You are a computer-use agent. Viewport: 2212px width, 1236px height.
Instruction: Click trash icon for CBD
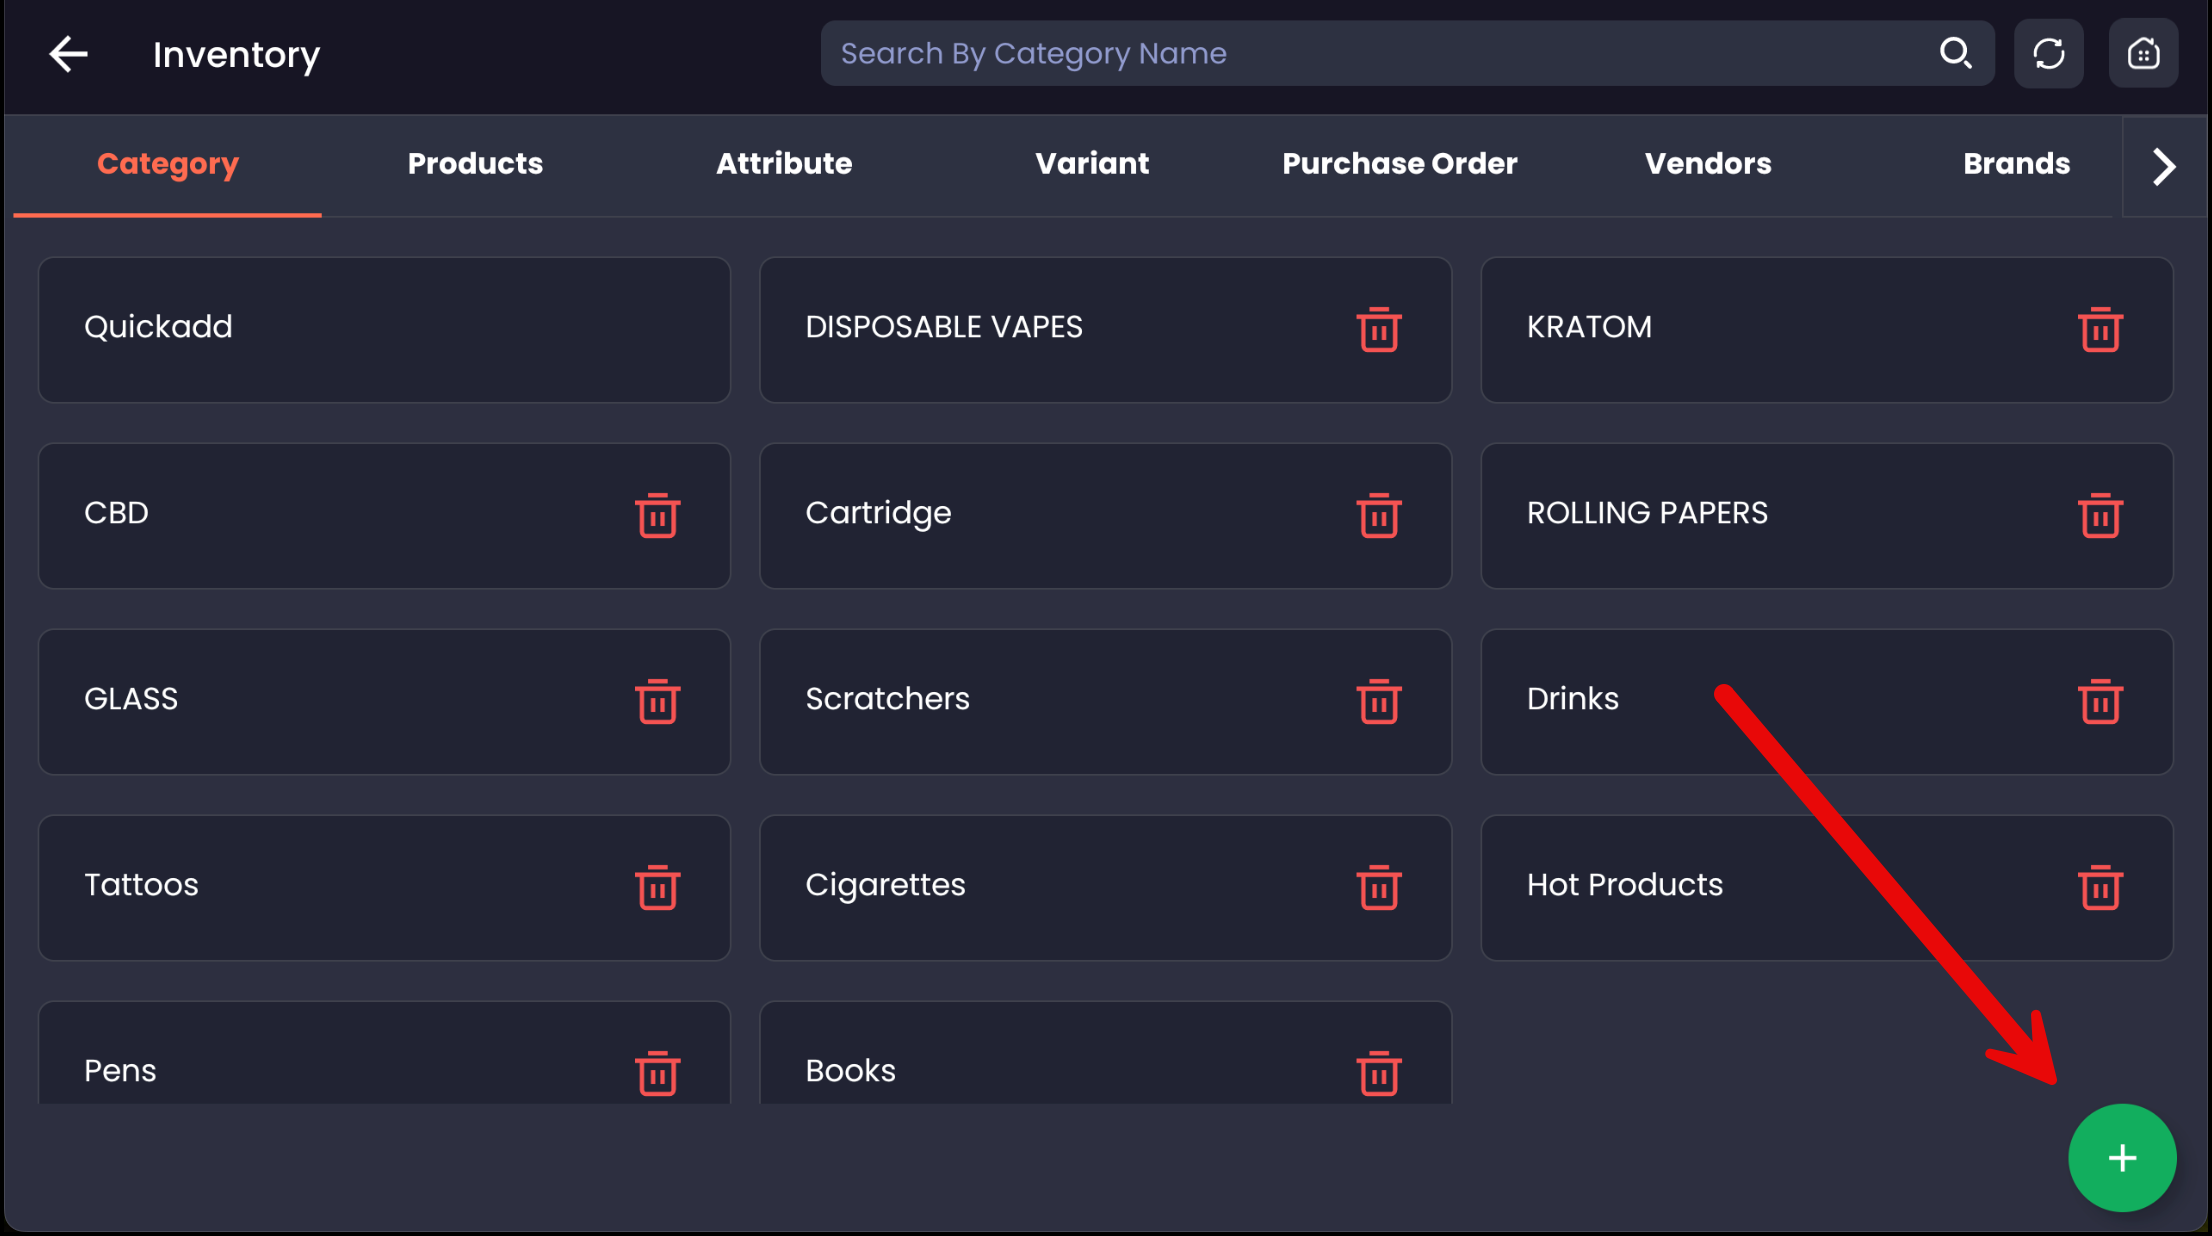(657, 515)
